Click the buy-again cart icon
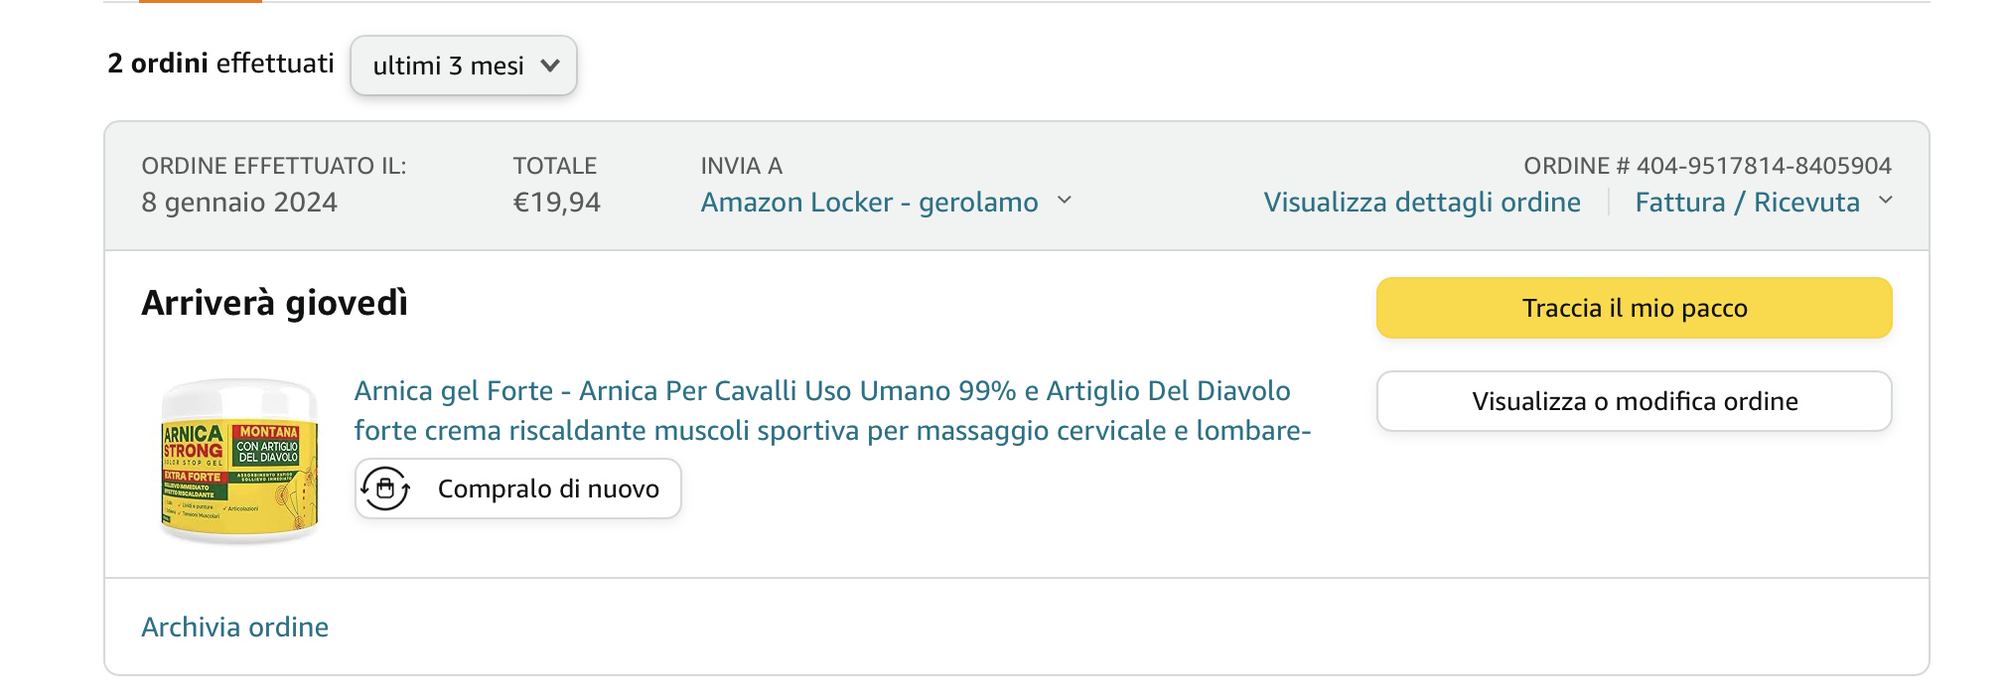This screenshot has width=2006, height=700. [385, 489]
